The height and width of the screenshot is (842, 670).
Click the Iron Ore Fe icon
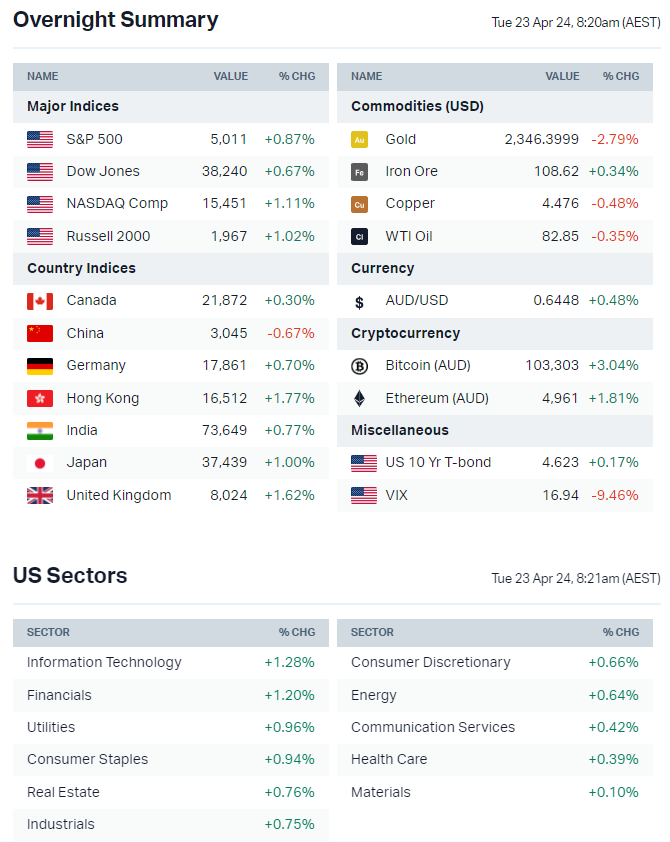pos(359,172)
